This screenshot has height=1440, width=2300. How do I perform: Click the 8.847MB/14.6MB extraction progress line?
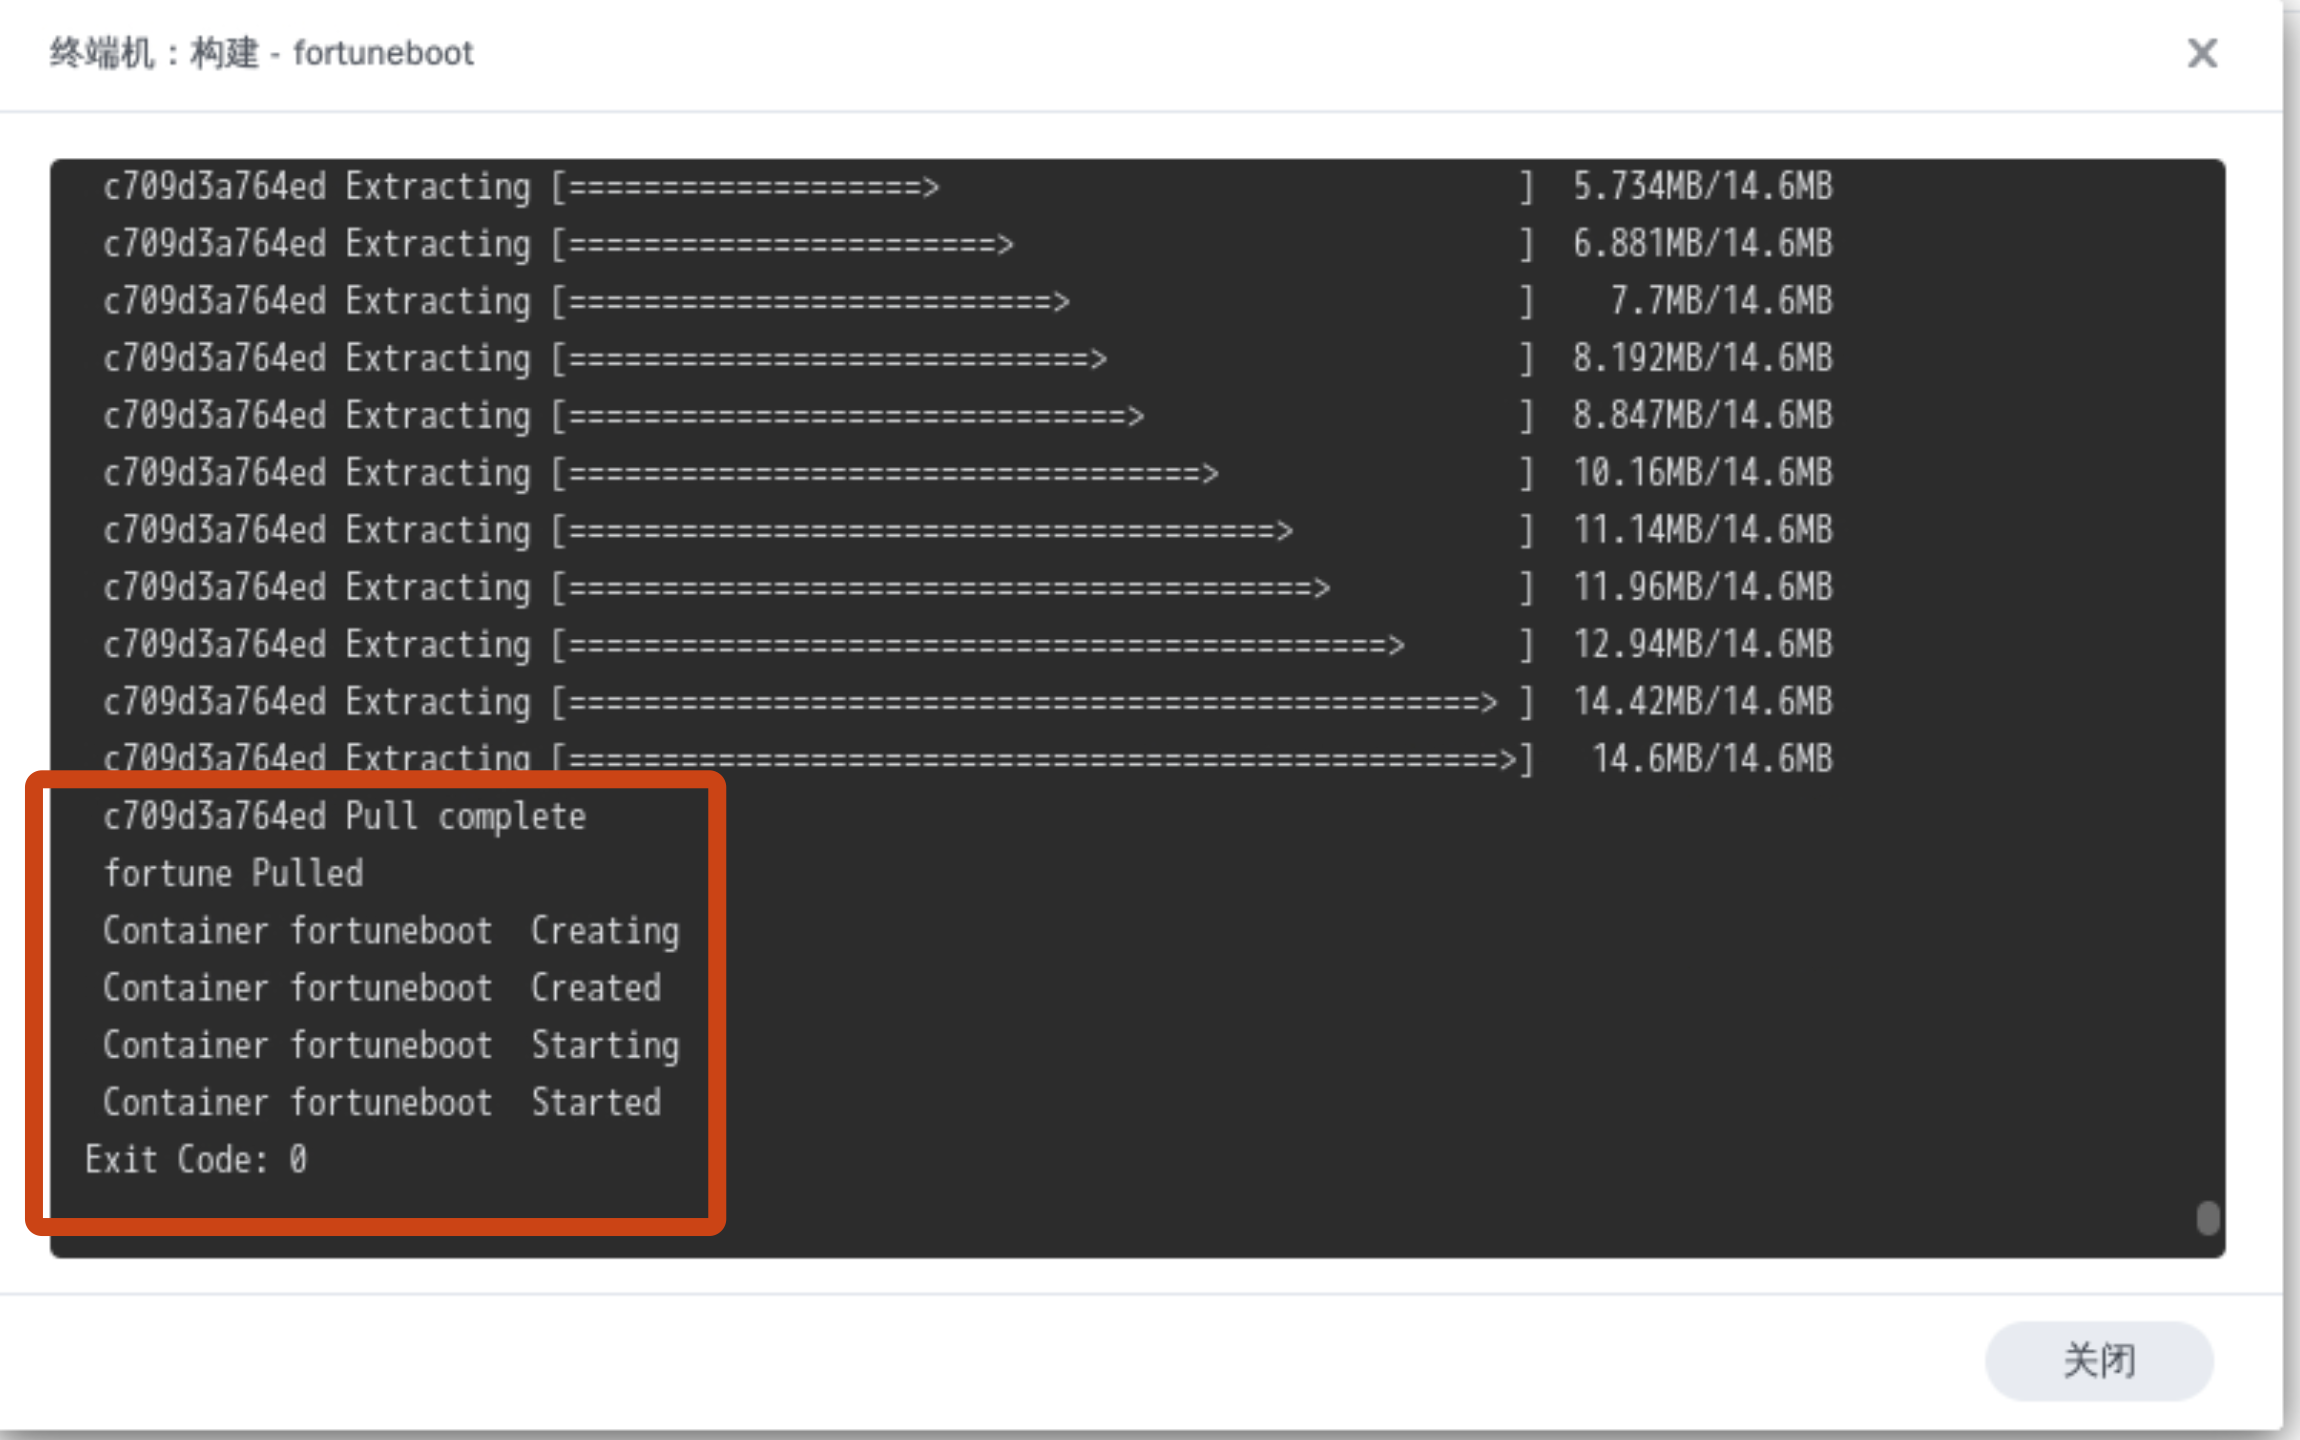pyautogui.click(x=966, y=416)
